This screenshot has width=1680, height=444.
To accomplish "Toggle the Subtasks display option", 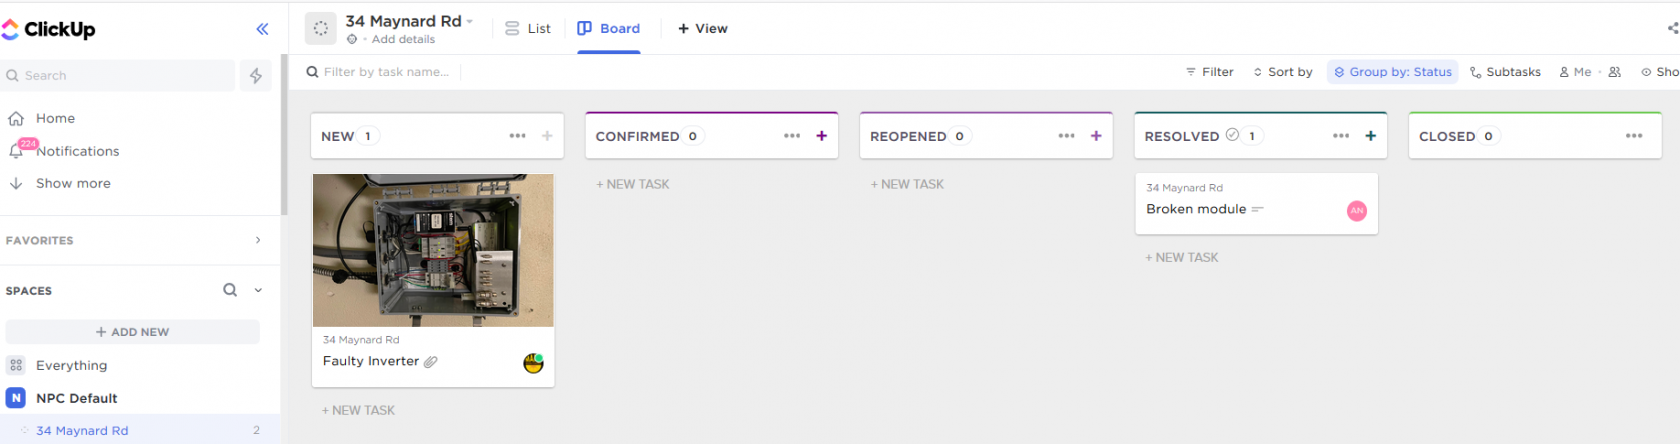I will [x=1505, y=72].
